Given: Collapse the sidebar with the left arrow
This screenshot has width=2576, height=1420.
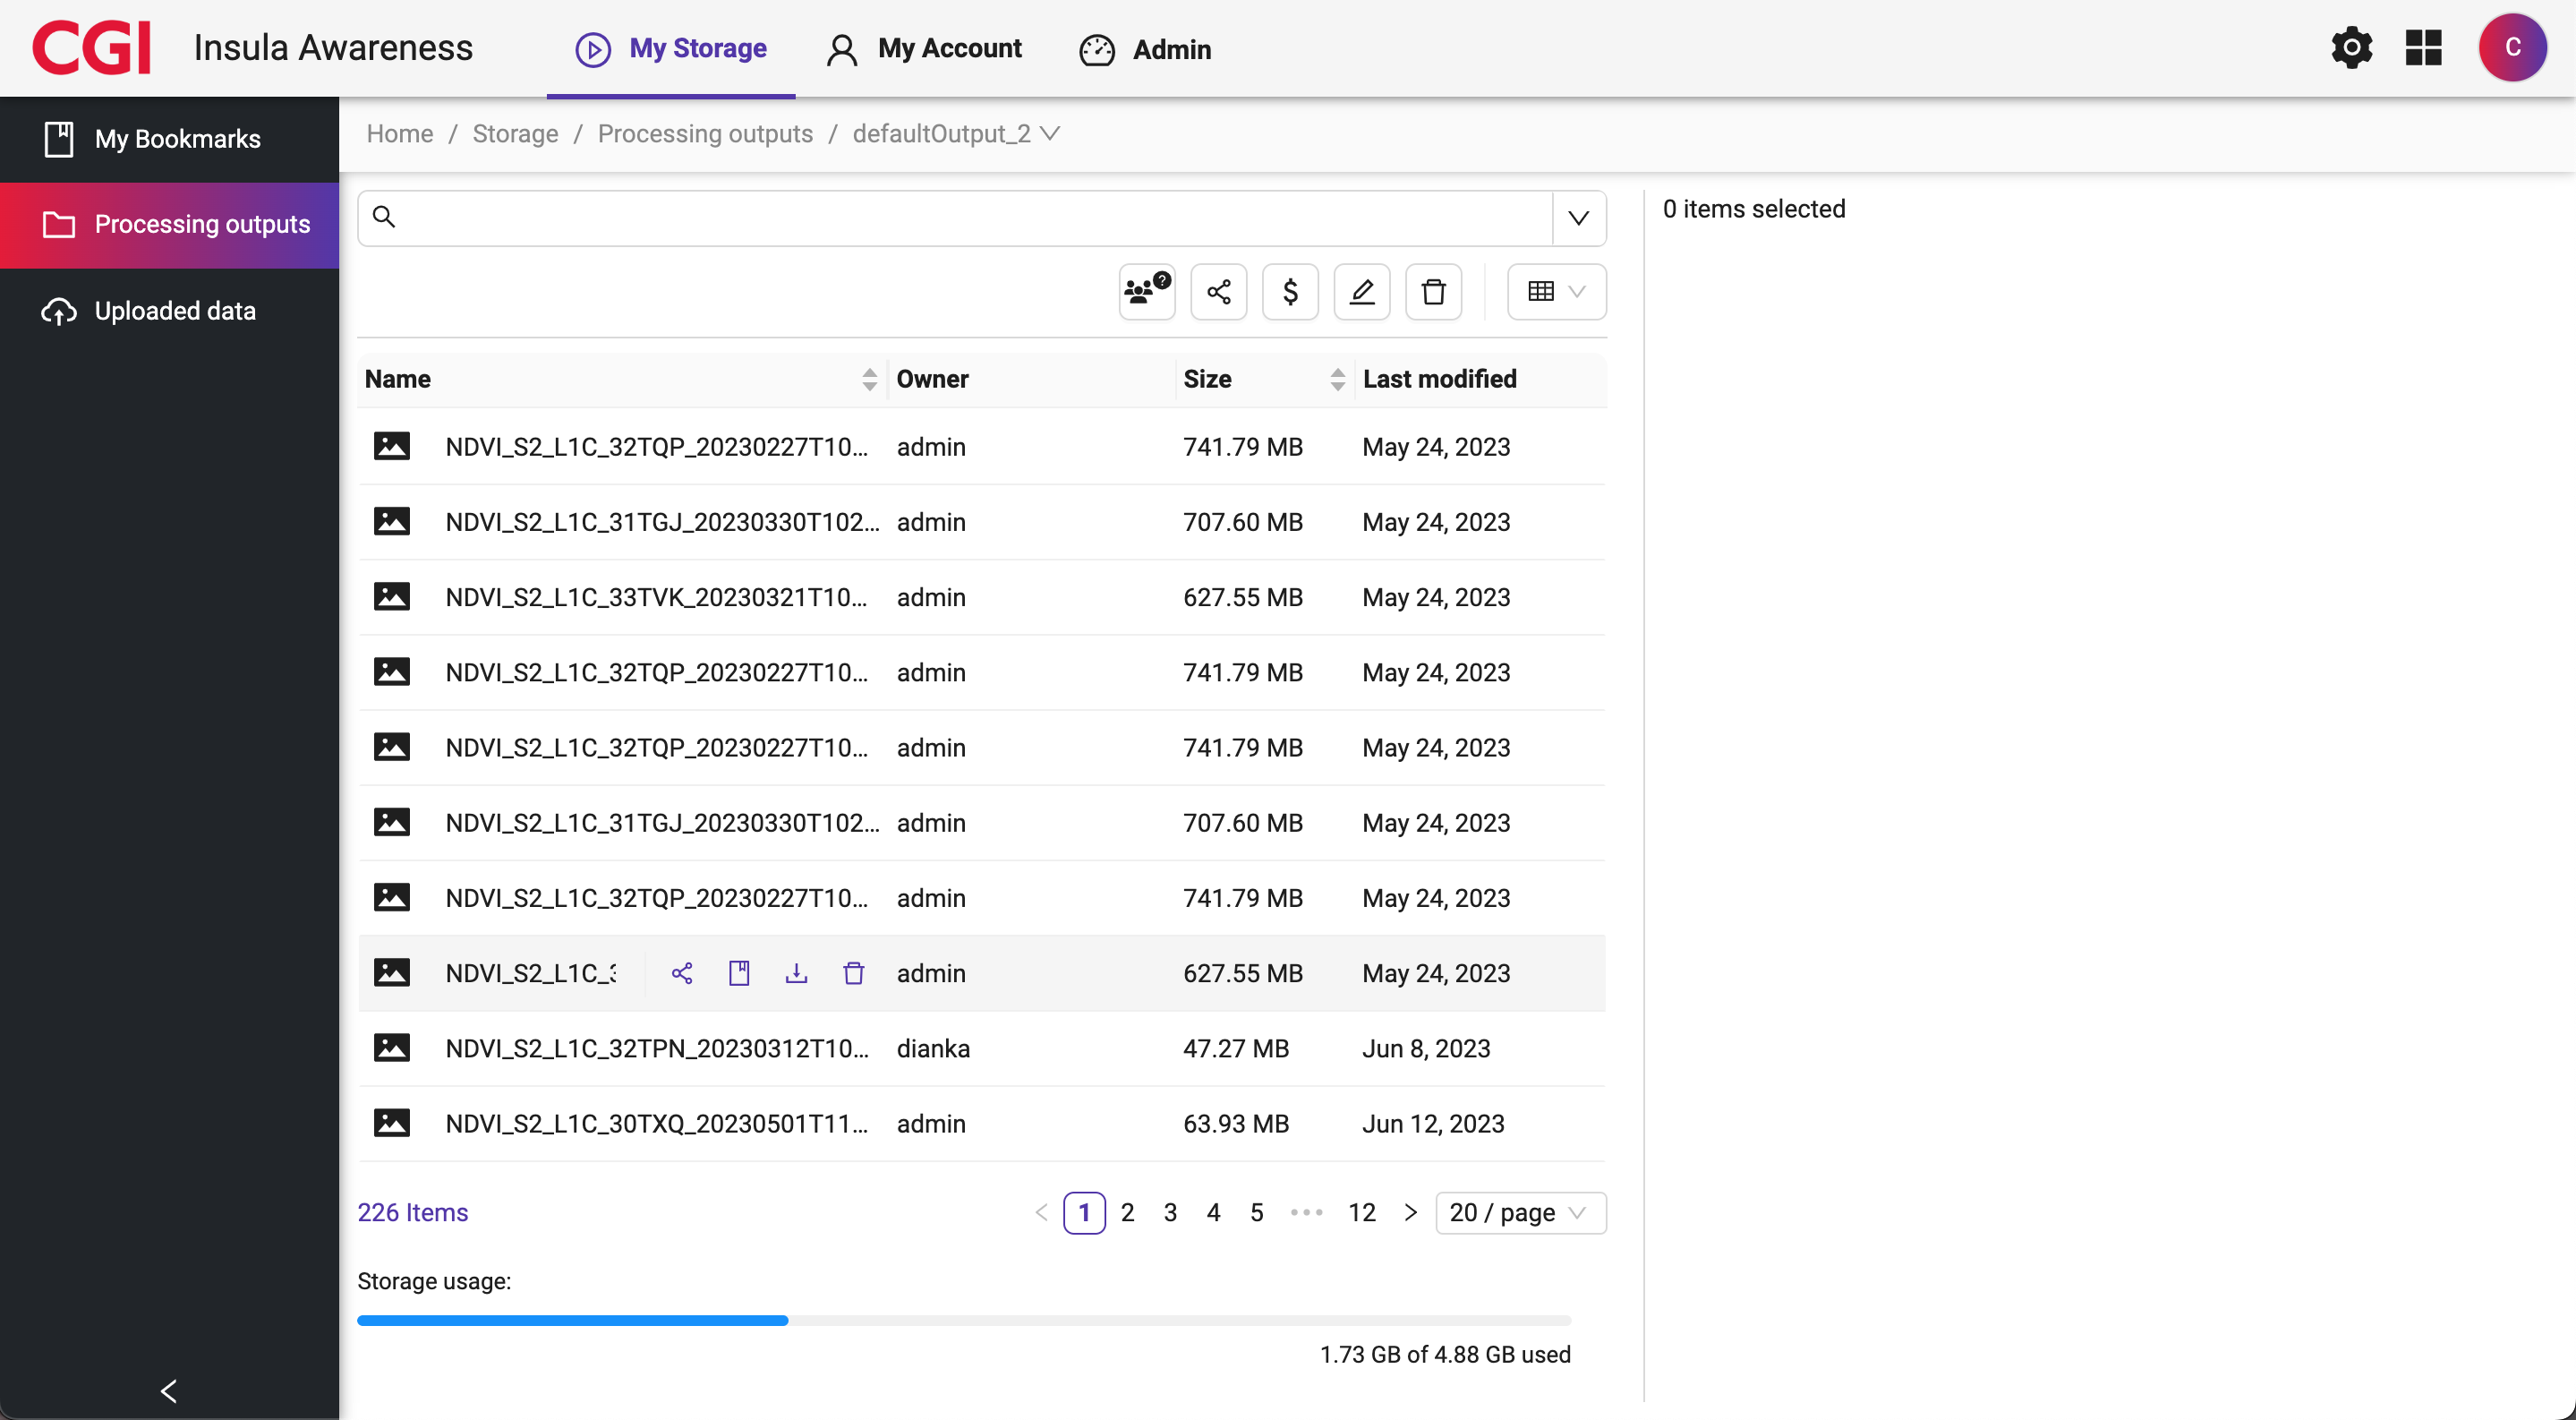Looking at the screenshot, I should tap(169, 1391).
